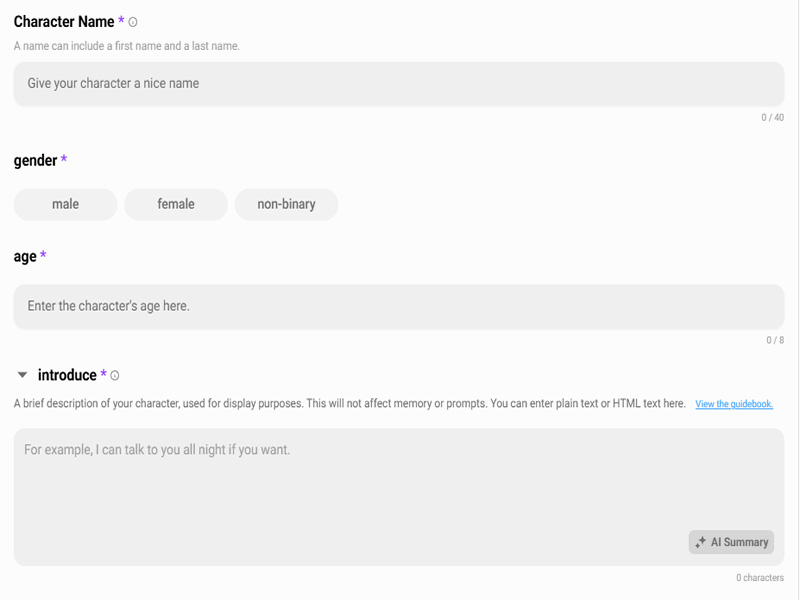Generate an AI Summary
This screenshot has height=600, width=800.
(731, 542)
